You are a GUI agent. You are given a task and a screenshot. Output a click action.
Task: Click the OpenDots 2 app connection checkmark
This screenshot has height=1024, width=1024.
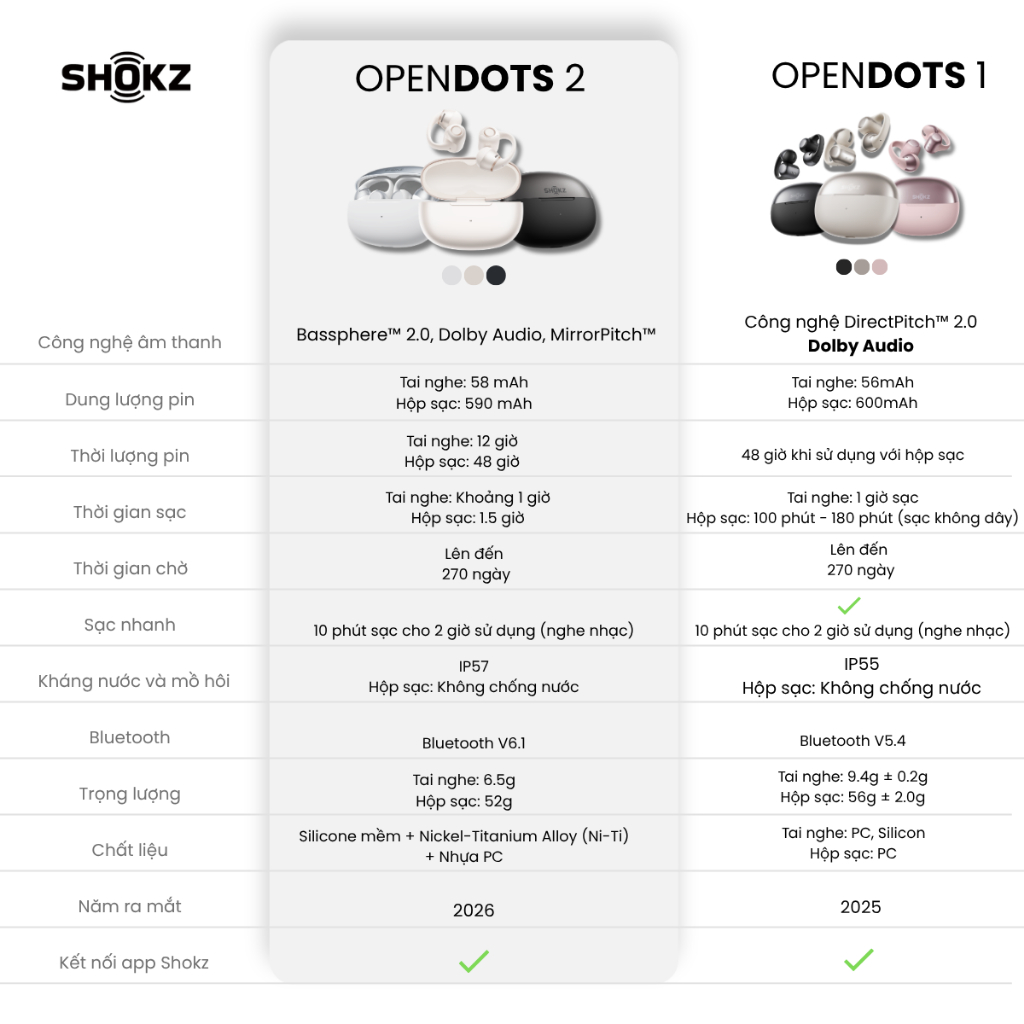473,961
